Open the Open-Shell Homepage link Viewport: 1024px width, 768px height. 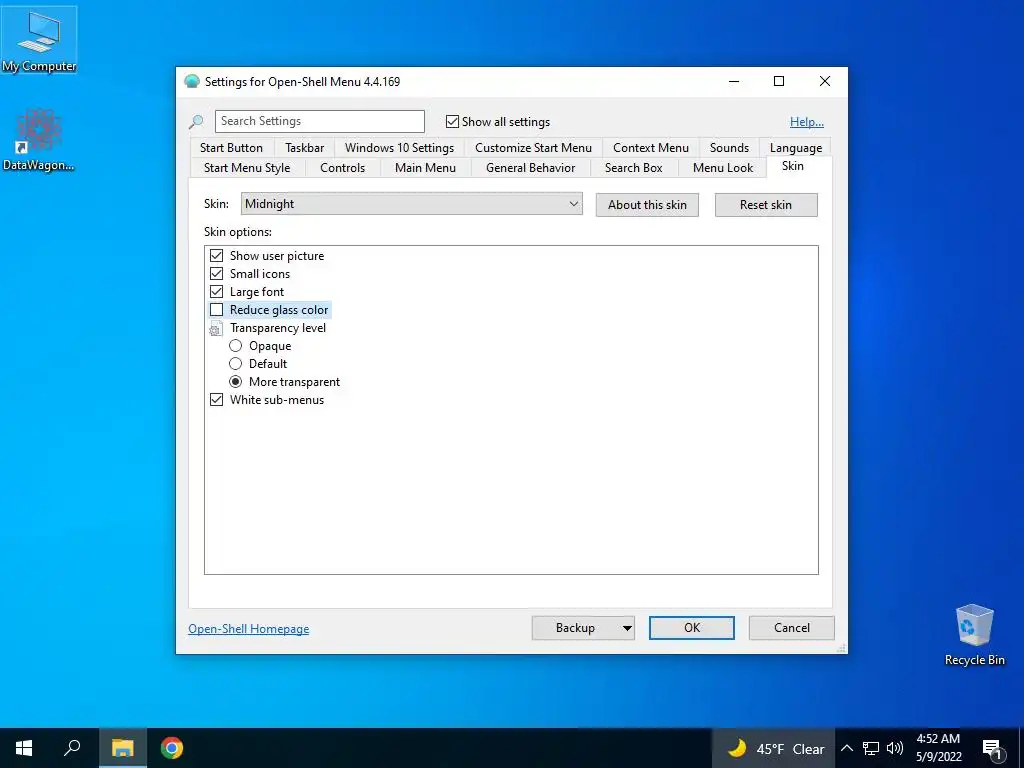pos(249,629)
